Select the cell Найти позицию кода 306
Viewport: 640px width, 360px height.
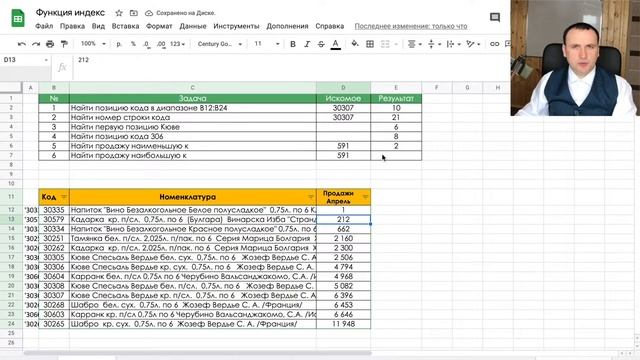tap(193, 136)
